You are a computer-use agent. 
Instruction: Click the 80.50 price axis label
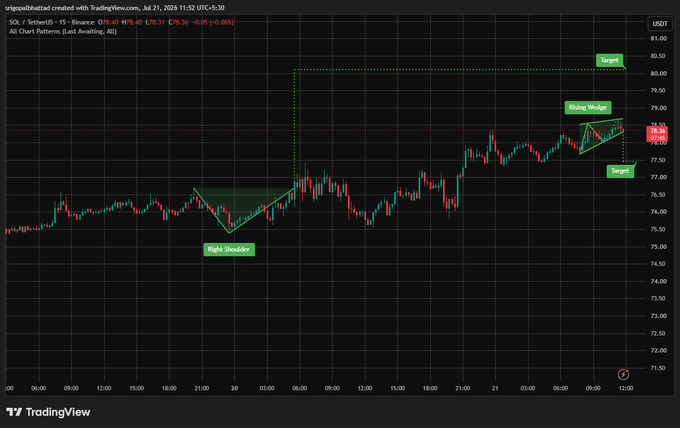pyautogui.click(x=658, y=56)
